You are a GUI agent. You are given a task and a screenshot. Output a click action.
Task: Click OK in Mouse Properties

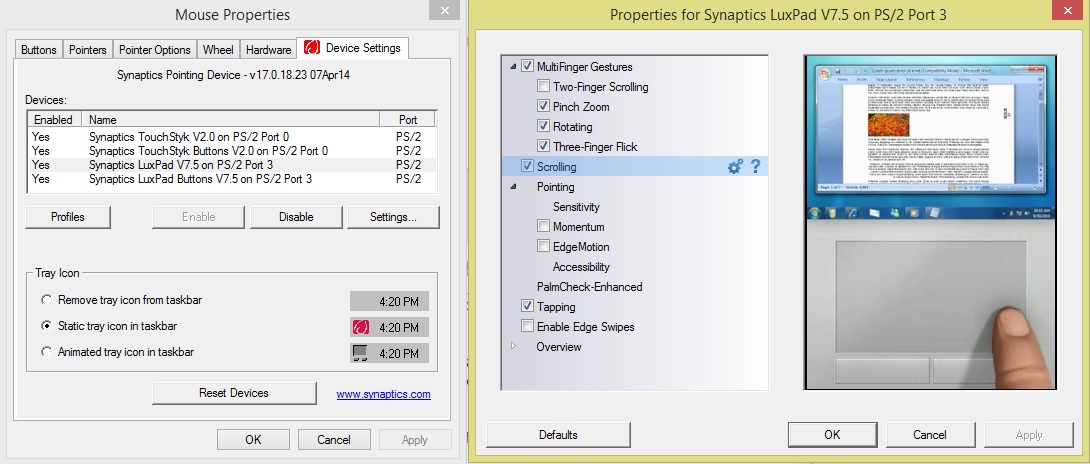(x=253, y=440)
